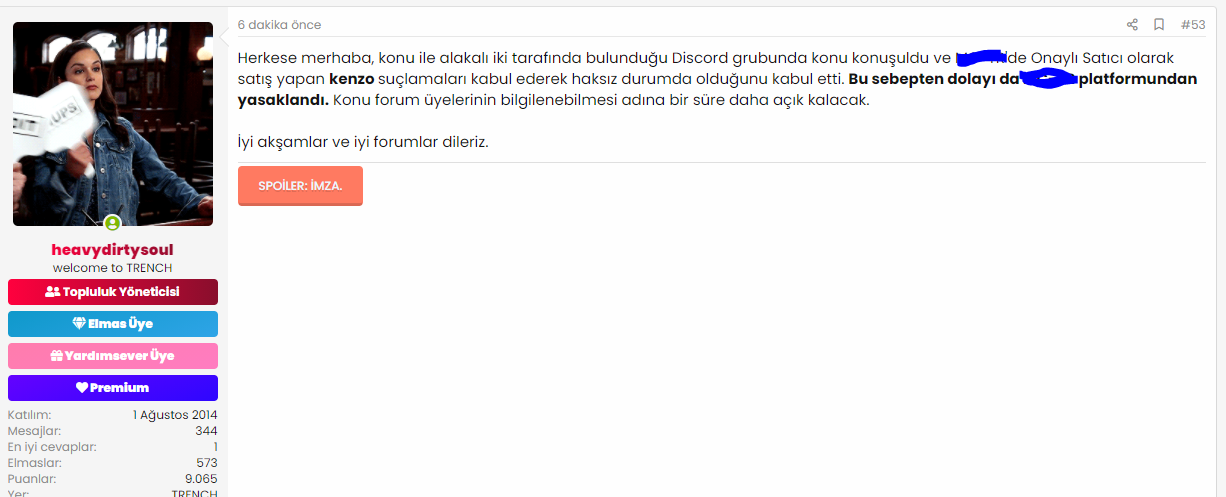Click the green online status indicator on avatar

tap(112, 223)
